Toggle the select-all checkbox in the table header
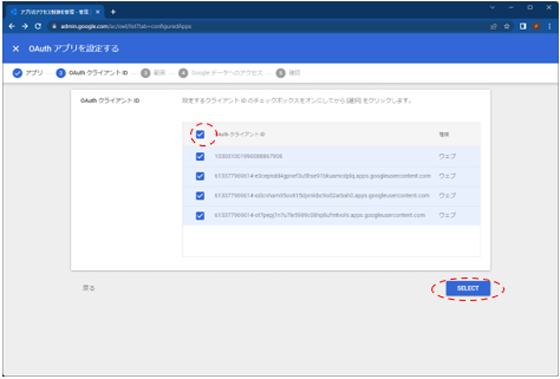560x379 pixels. coord(200,135)
